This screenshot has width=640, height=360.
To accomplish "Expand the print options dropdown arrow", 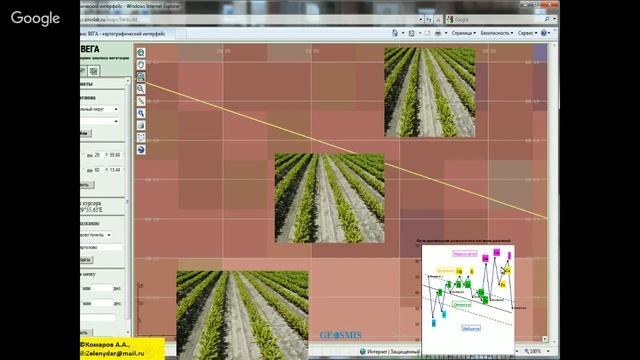I will coord(446,33).
